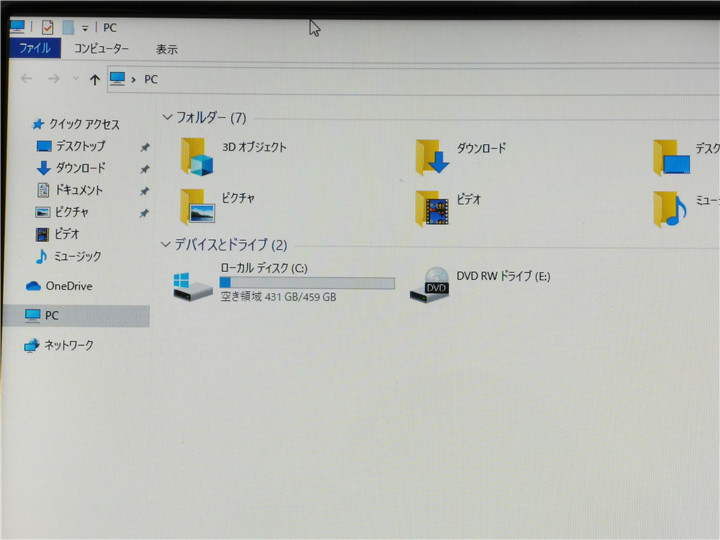Click the pin icon beside ダウンロード

[145, 169]
